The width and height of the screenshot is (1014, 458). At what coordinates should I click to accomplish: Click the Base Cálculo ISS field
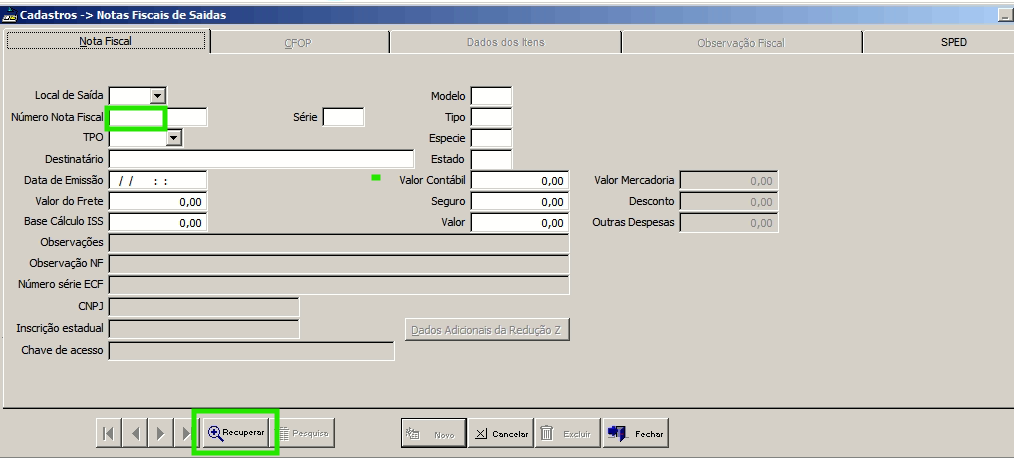(x=158, y=223)
